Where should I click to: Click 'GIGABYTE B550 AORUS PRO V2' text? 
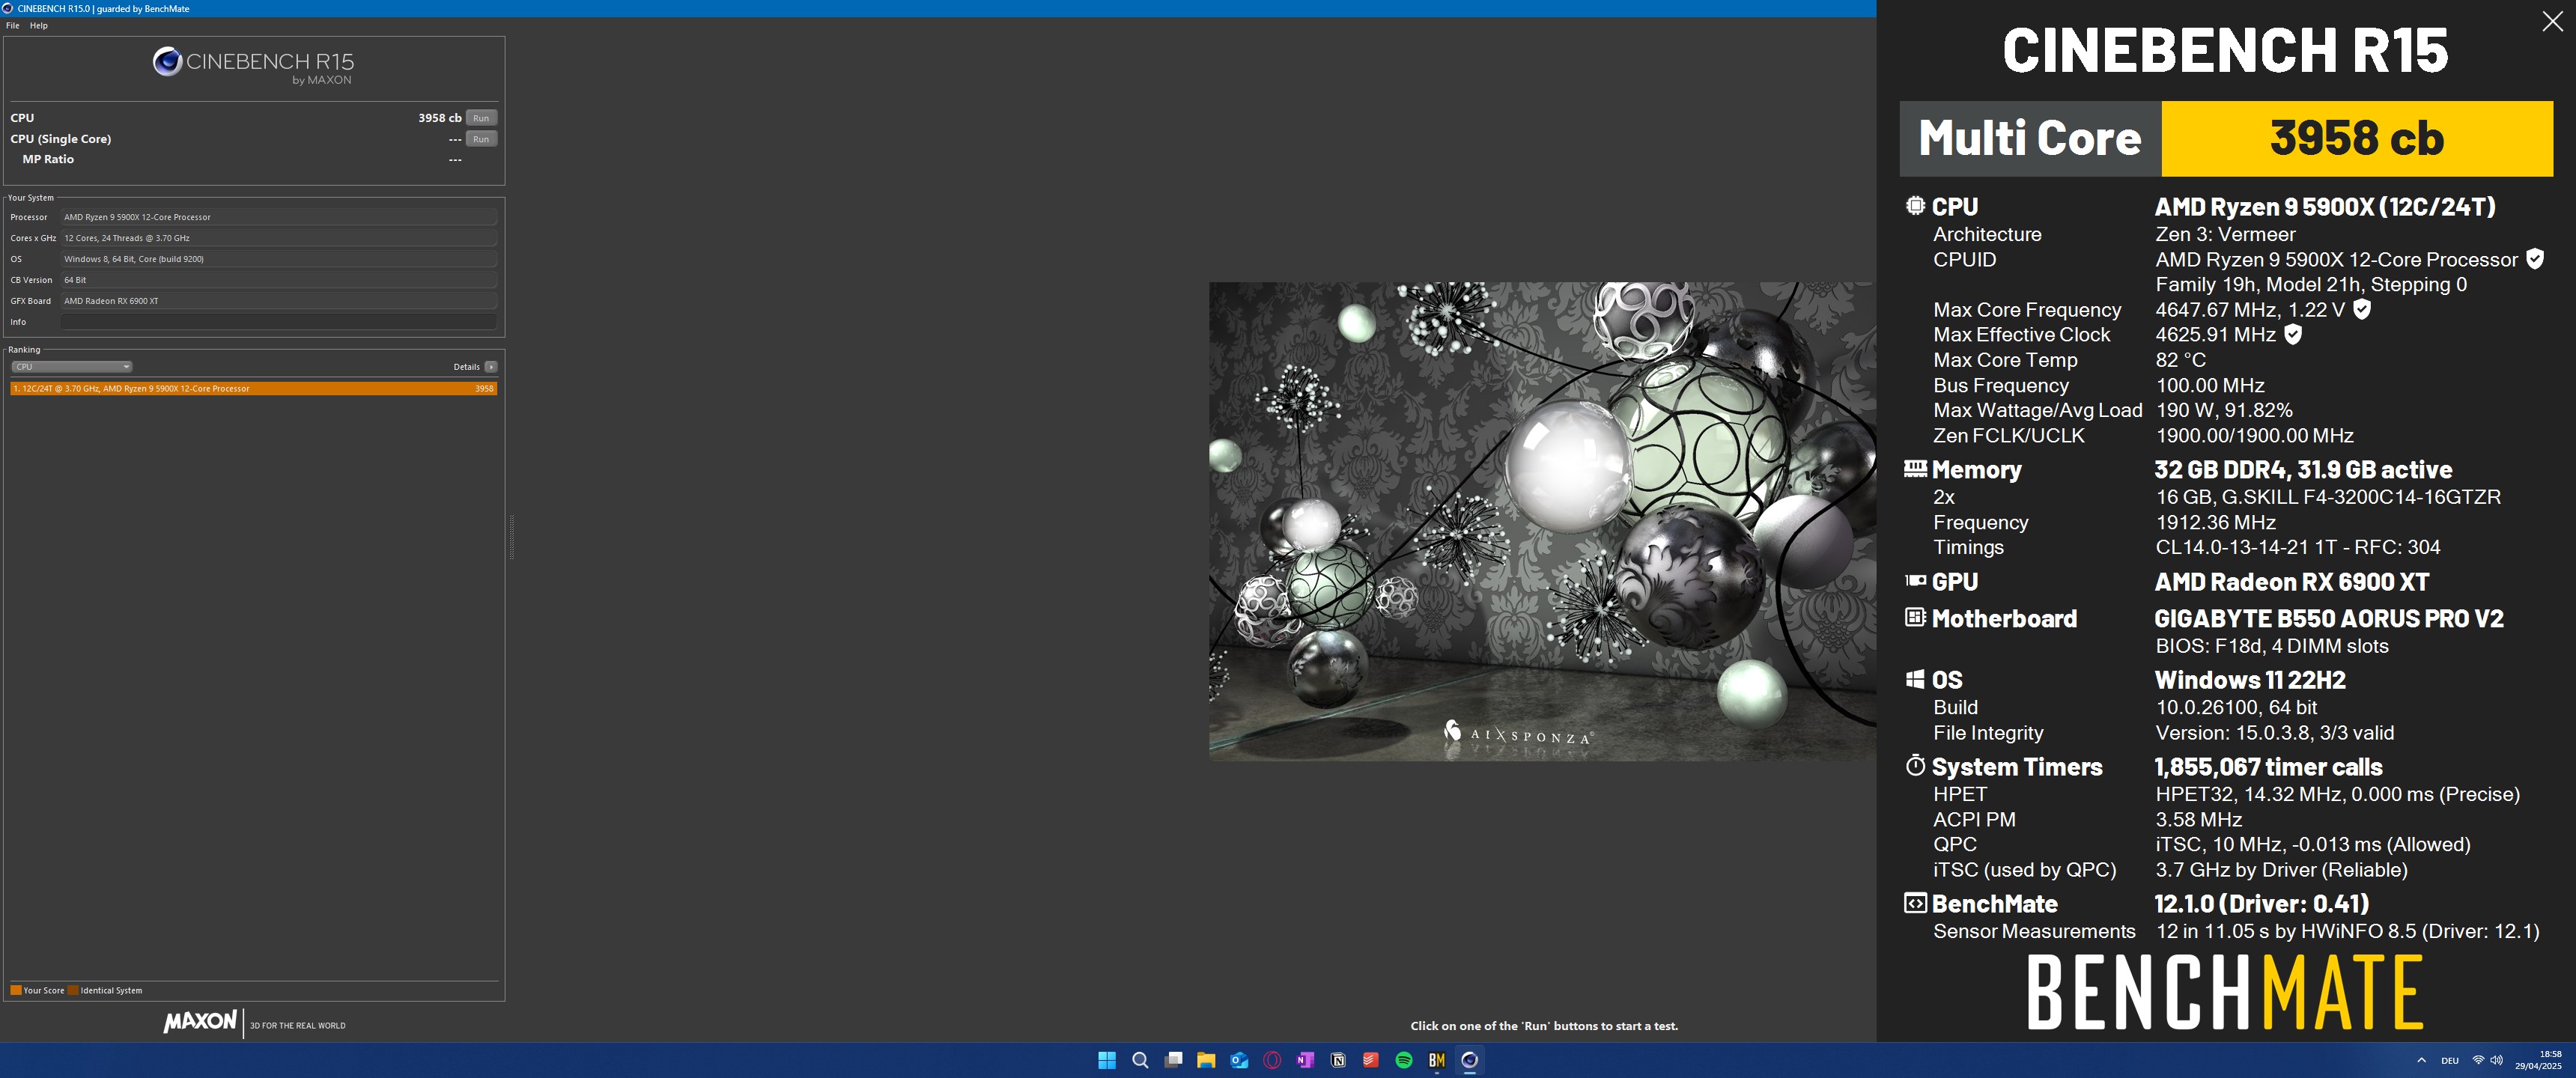[x=2329, y=618]
